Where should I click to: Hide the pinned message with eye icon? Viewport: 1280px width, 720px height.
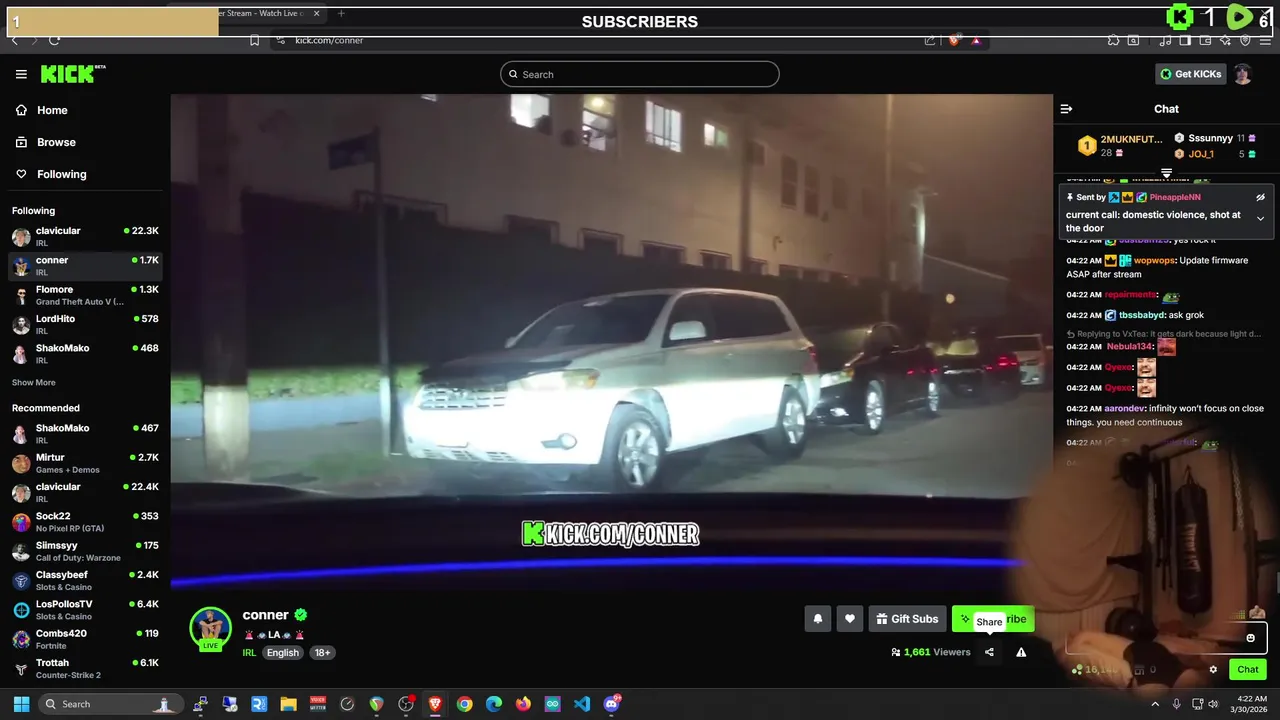(1261, 197)
